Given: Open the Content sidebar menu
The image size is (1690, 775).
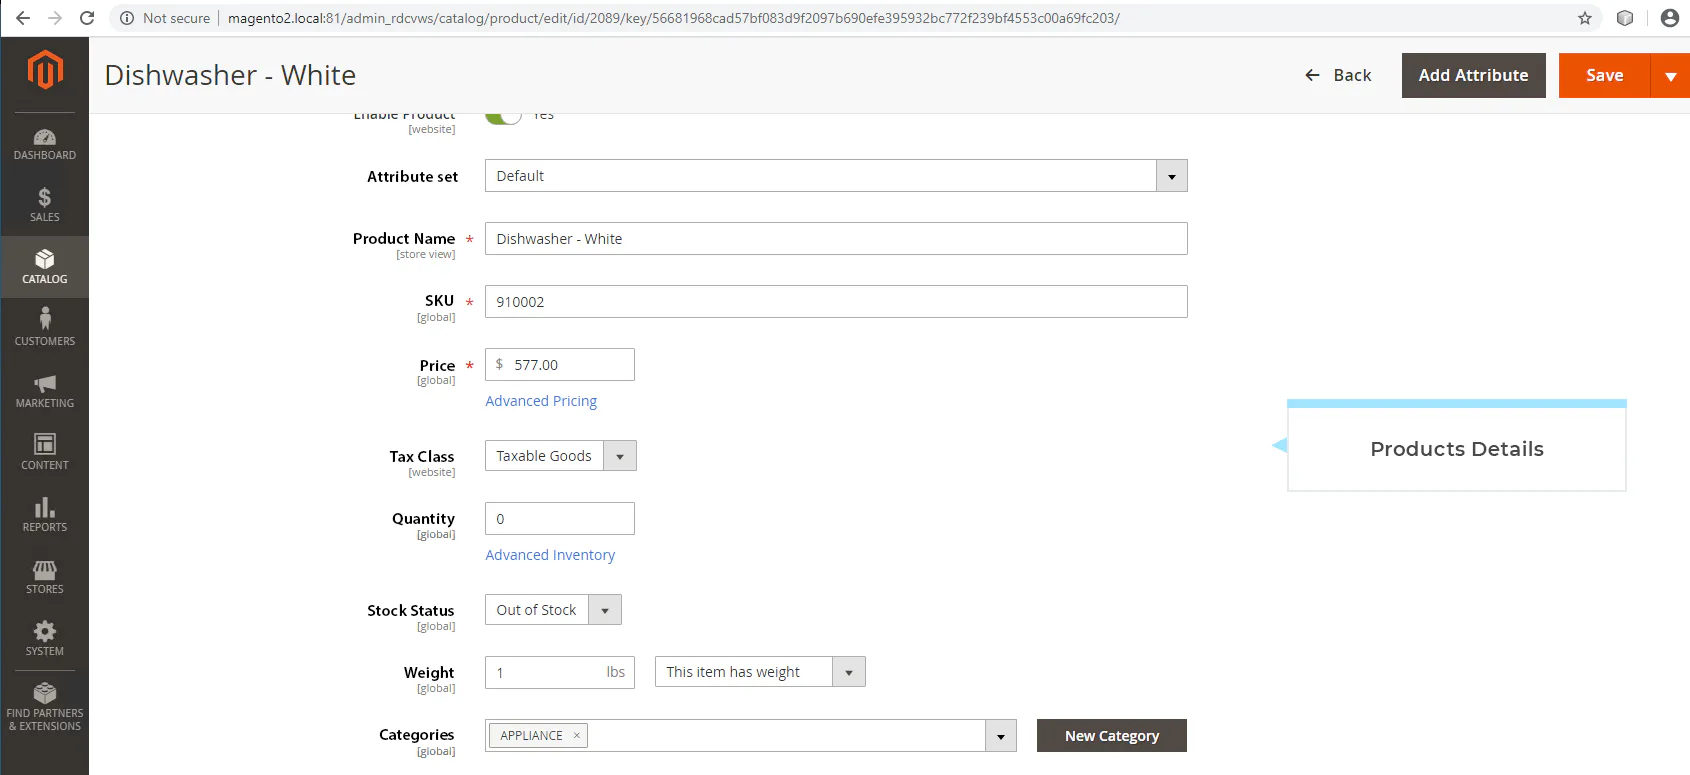Looking at the screenshot, I should (x=45, y=452).
